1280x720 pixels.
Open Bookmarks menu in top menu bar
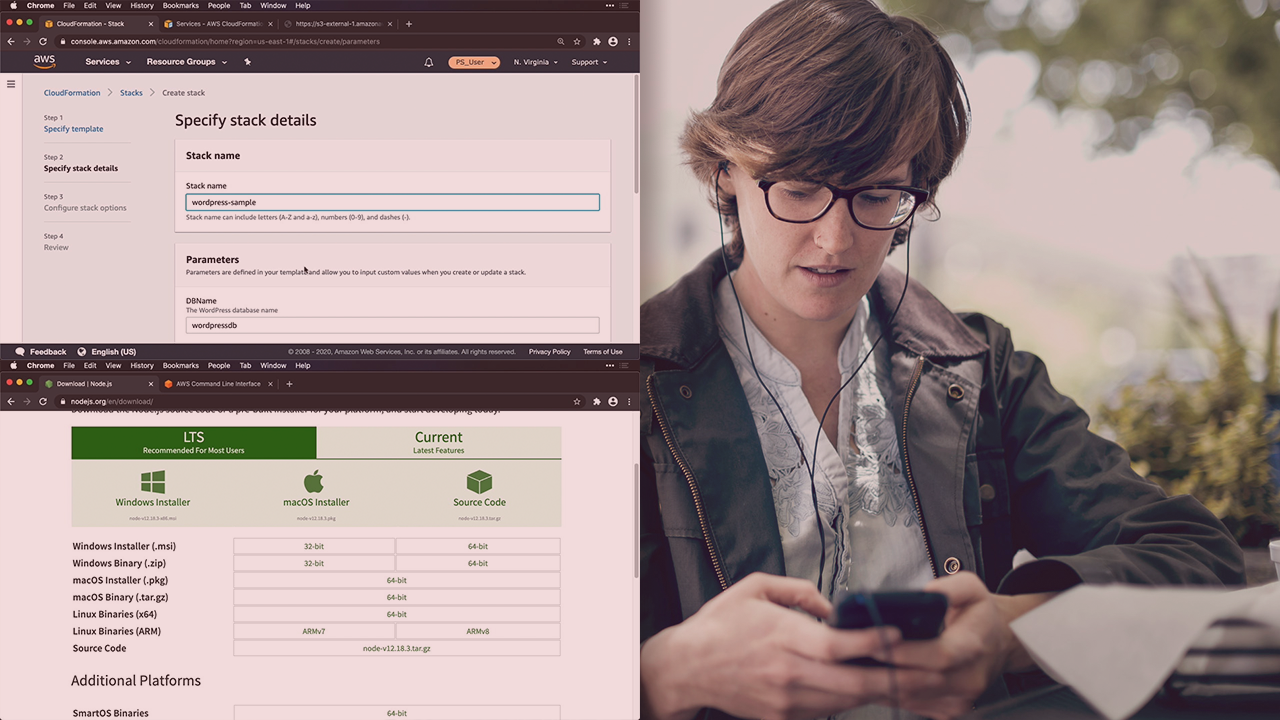181,5
